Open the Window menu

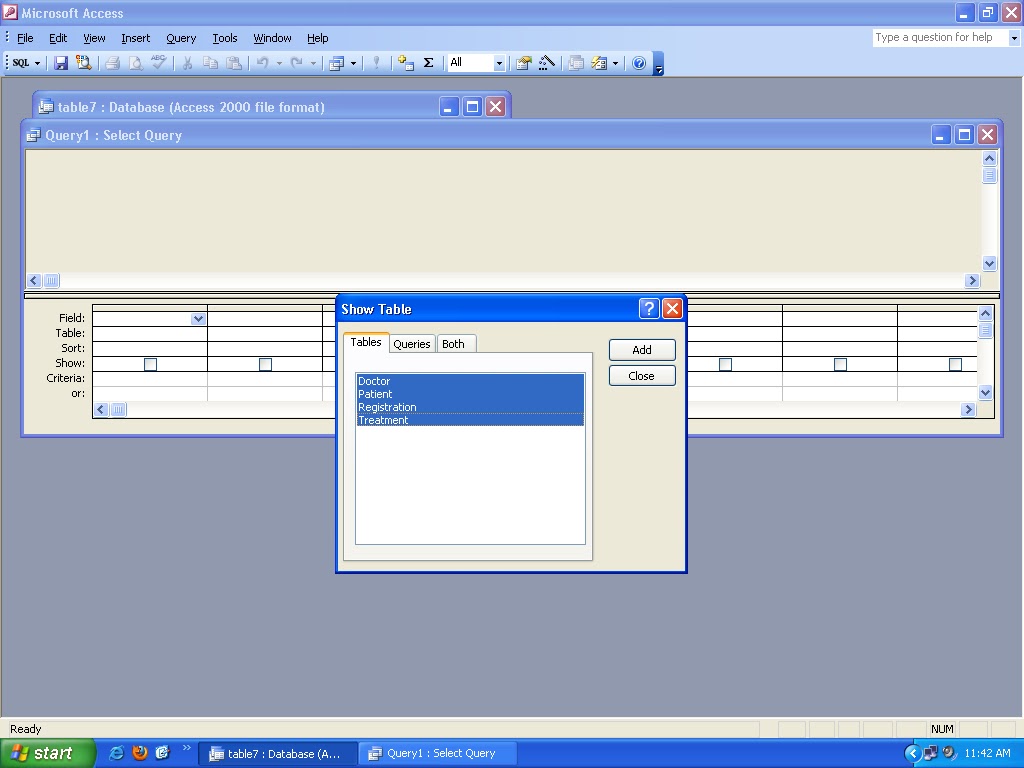272,38
